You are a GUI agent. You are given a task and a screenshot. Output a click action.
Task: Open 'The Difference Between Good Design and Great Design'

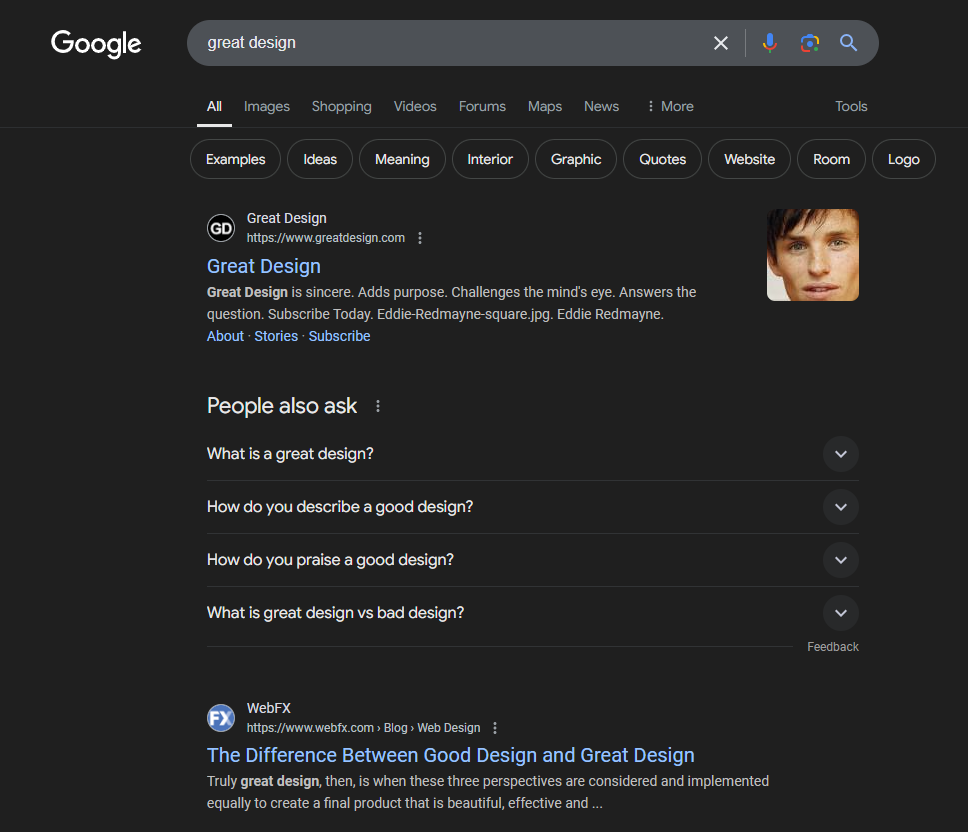click(x=451, y=755)
